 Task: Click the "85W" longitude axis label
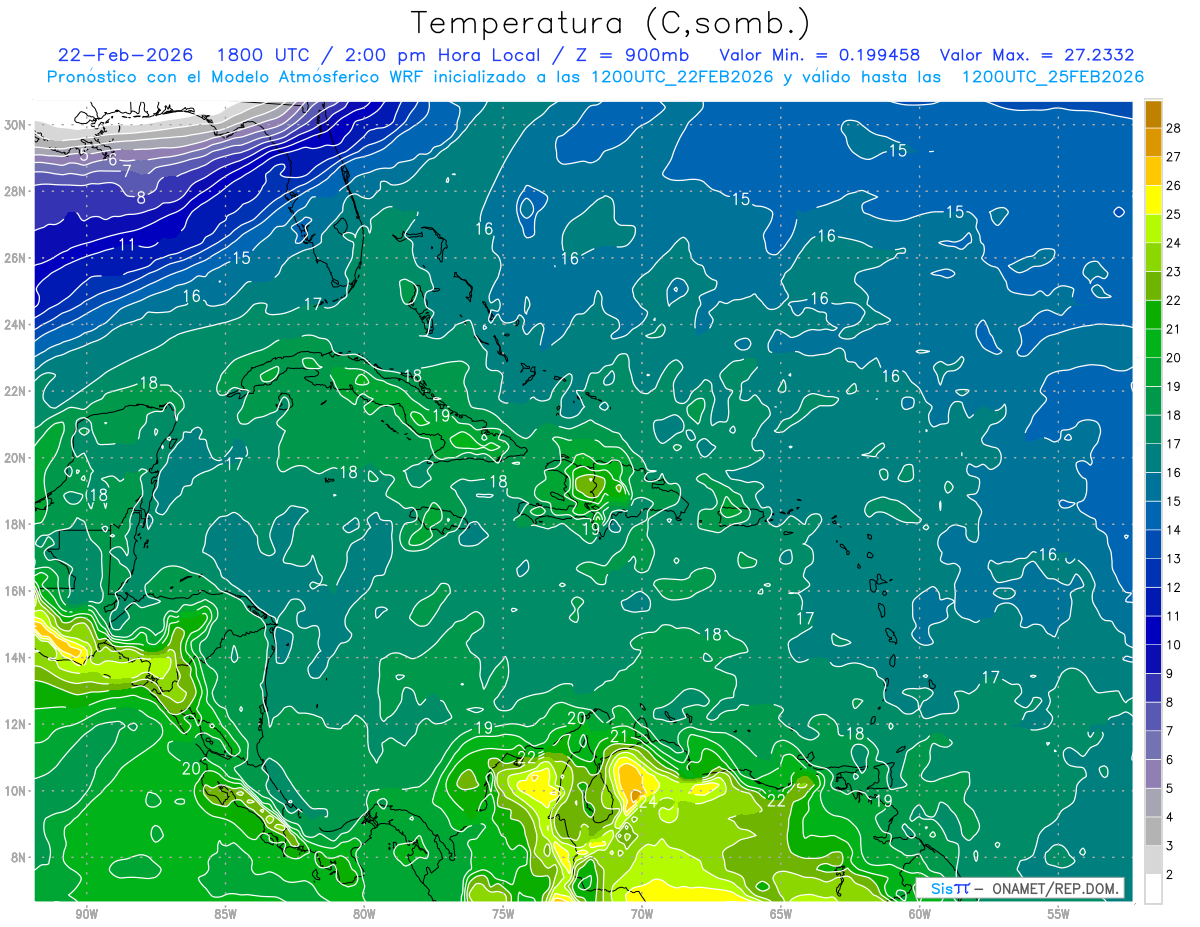[x=225, y=914]
